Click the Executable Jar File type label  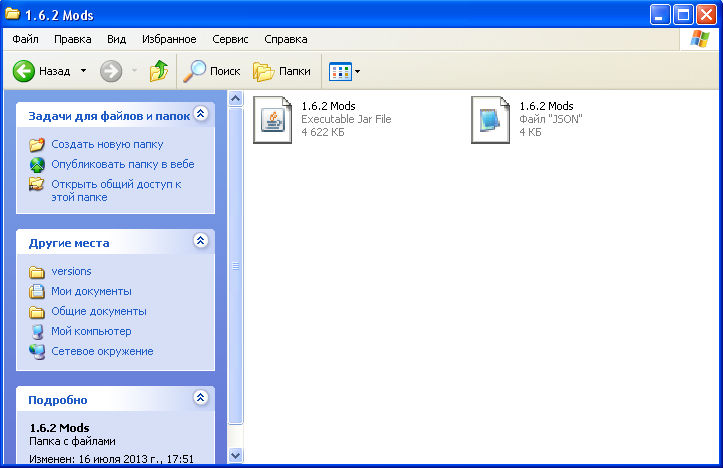[346, 119]
